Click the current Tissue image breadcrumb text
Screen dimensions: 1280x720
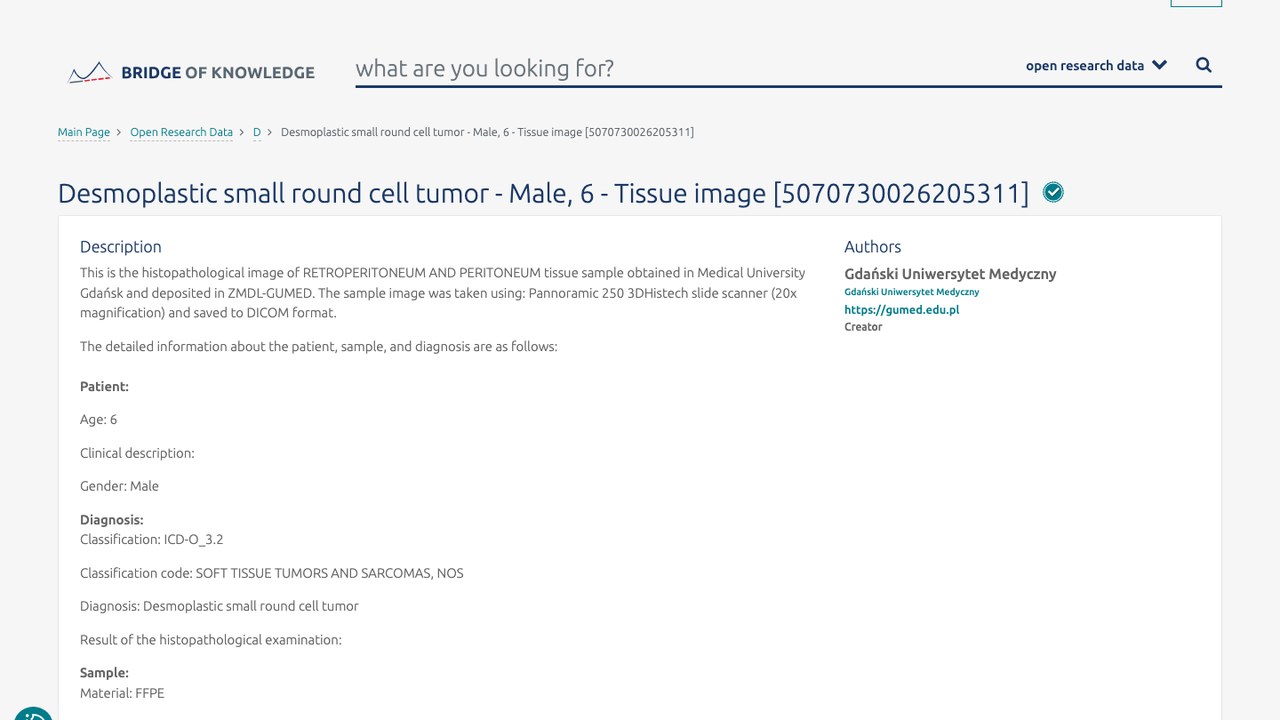click(487, 132)
